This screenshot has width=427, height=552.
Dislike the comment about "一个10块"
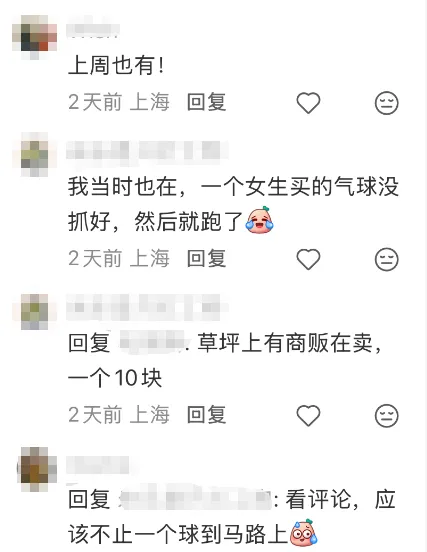pos(386,415)
